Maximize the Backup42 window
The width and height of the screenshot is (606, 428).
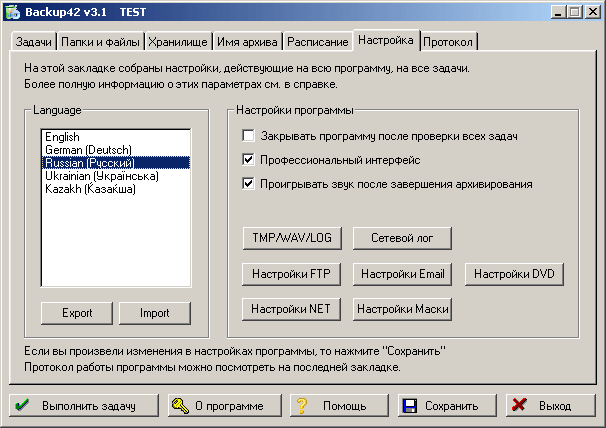pyautogui.click(x=575, y=12)
